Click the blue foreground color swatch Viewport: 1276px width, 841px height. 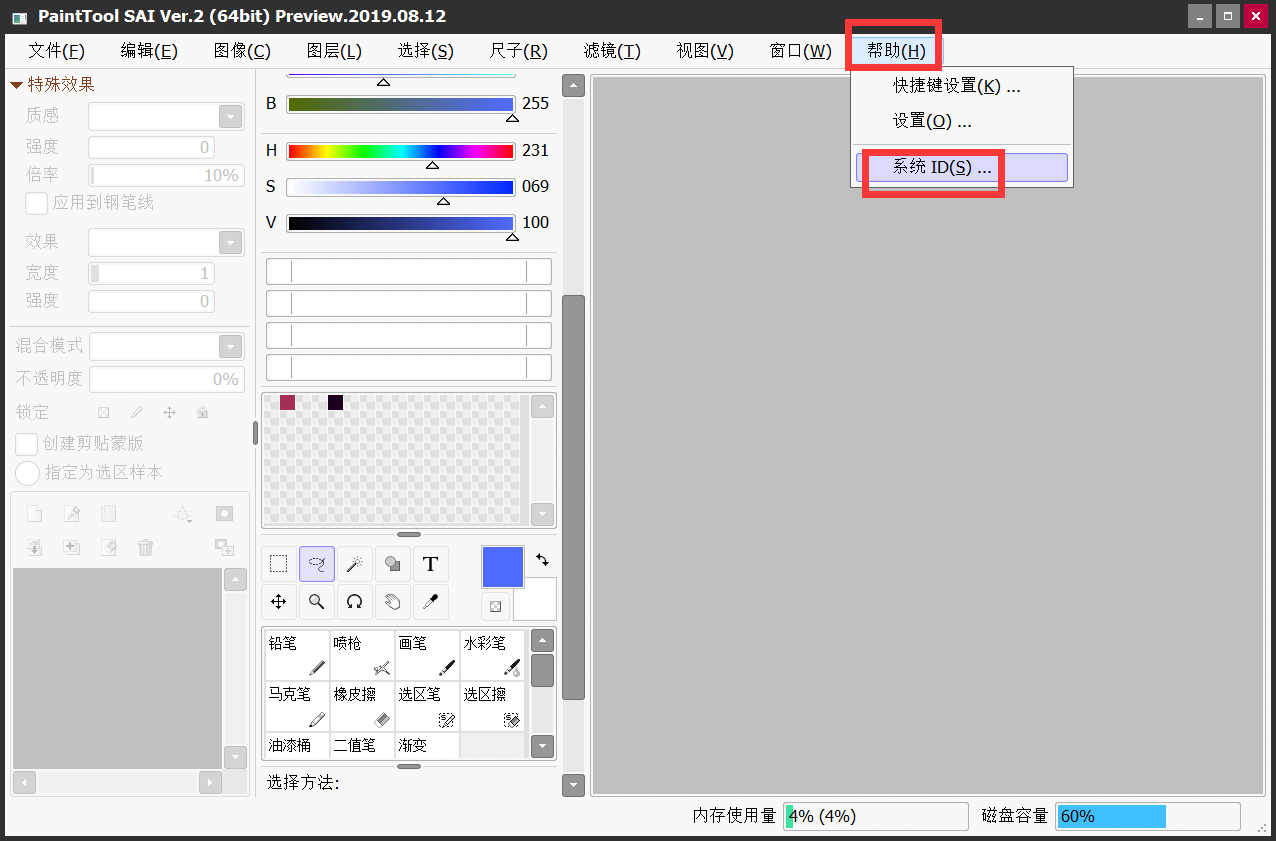pyautogui.click(x=503, y=567)
